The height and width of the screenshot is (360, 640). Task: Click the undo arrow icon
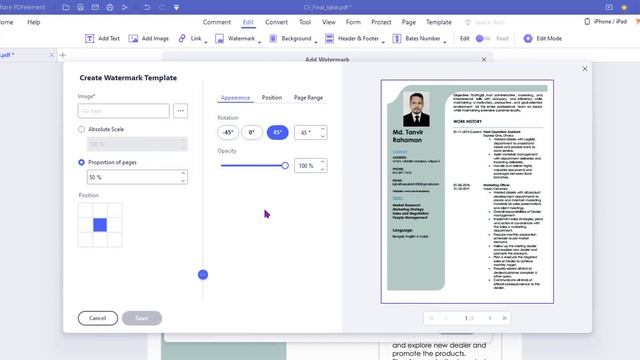147,7
